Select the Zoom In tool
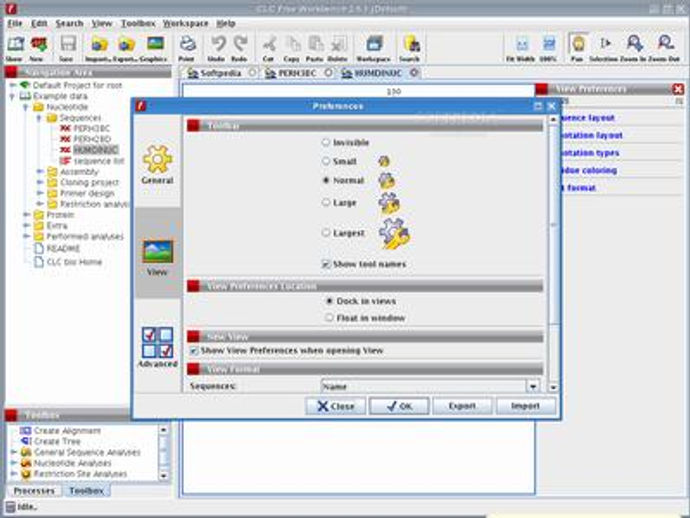The image size is (690, 518). click(x=634, y=48)
